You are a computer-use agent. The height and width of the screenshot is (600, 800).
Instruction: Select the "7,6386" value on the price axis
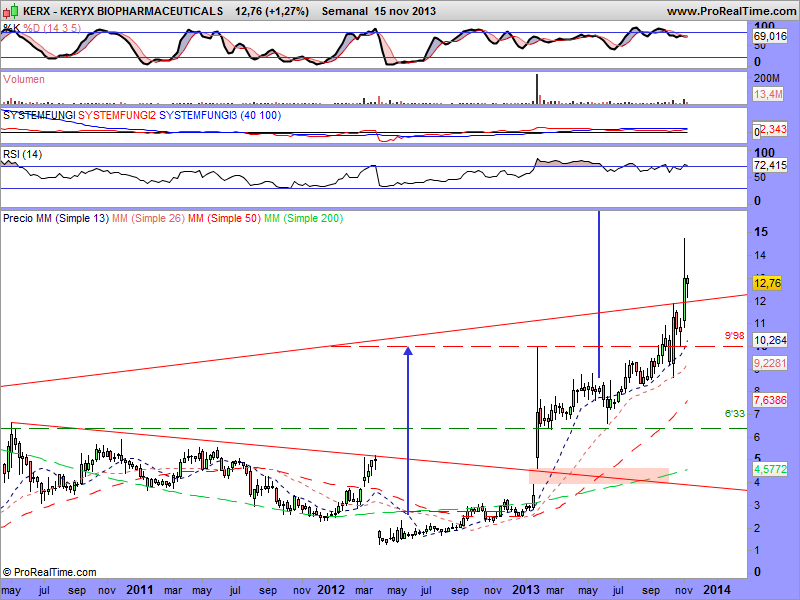point(770,399)
